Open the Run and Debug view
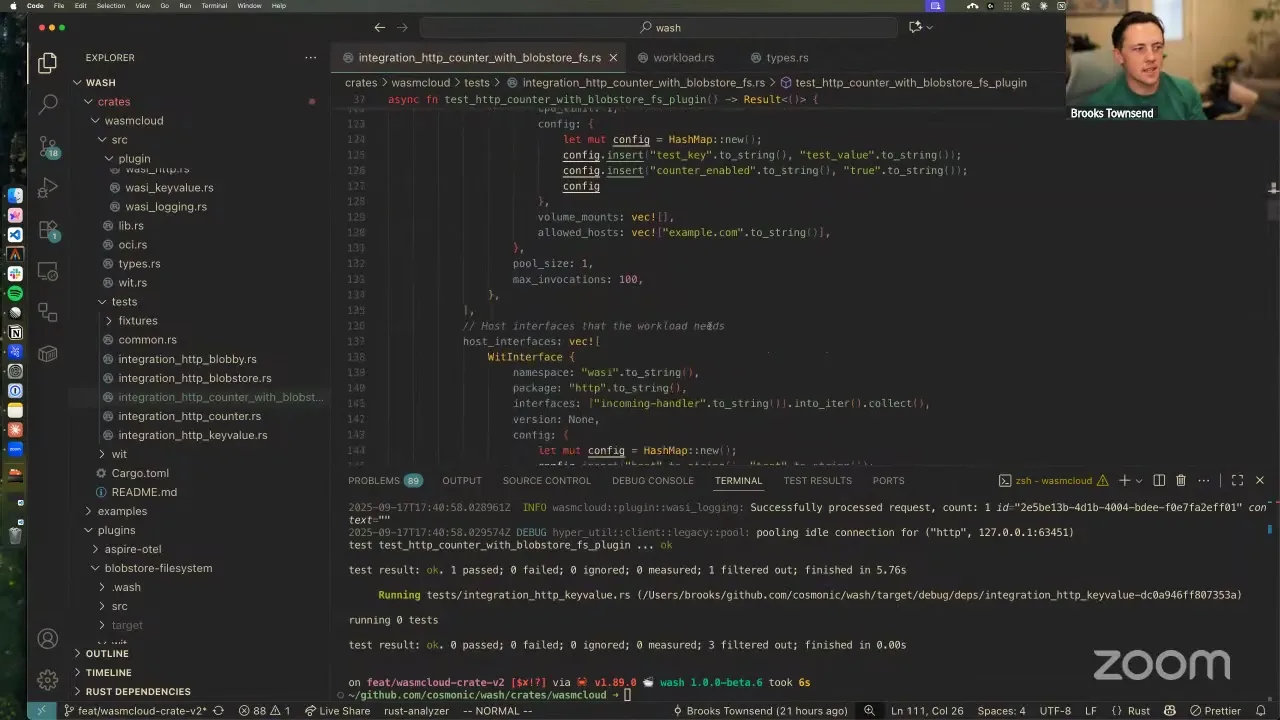 point(47,188)
